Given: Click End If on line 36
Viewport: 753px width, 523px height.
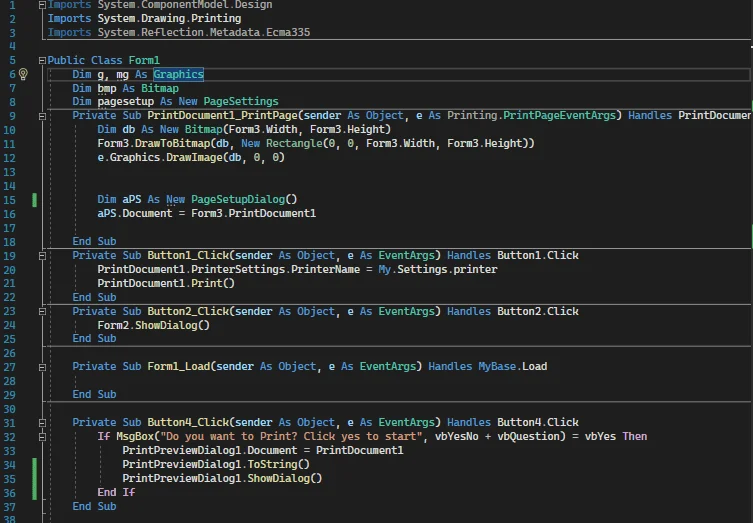Looking at the screenshot, I should coord(116,492).
